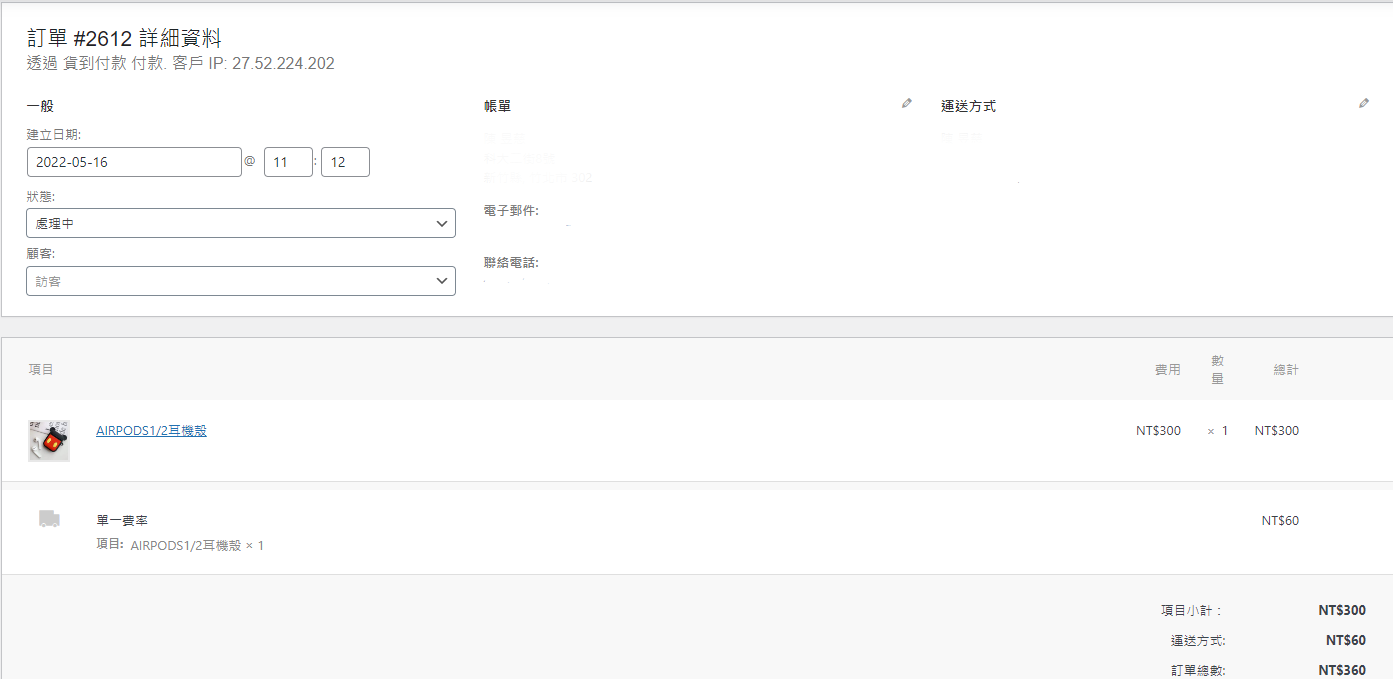
Task: Click the item quantity × 1
Action: point(1217,431)
